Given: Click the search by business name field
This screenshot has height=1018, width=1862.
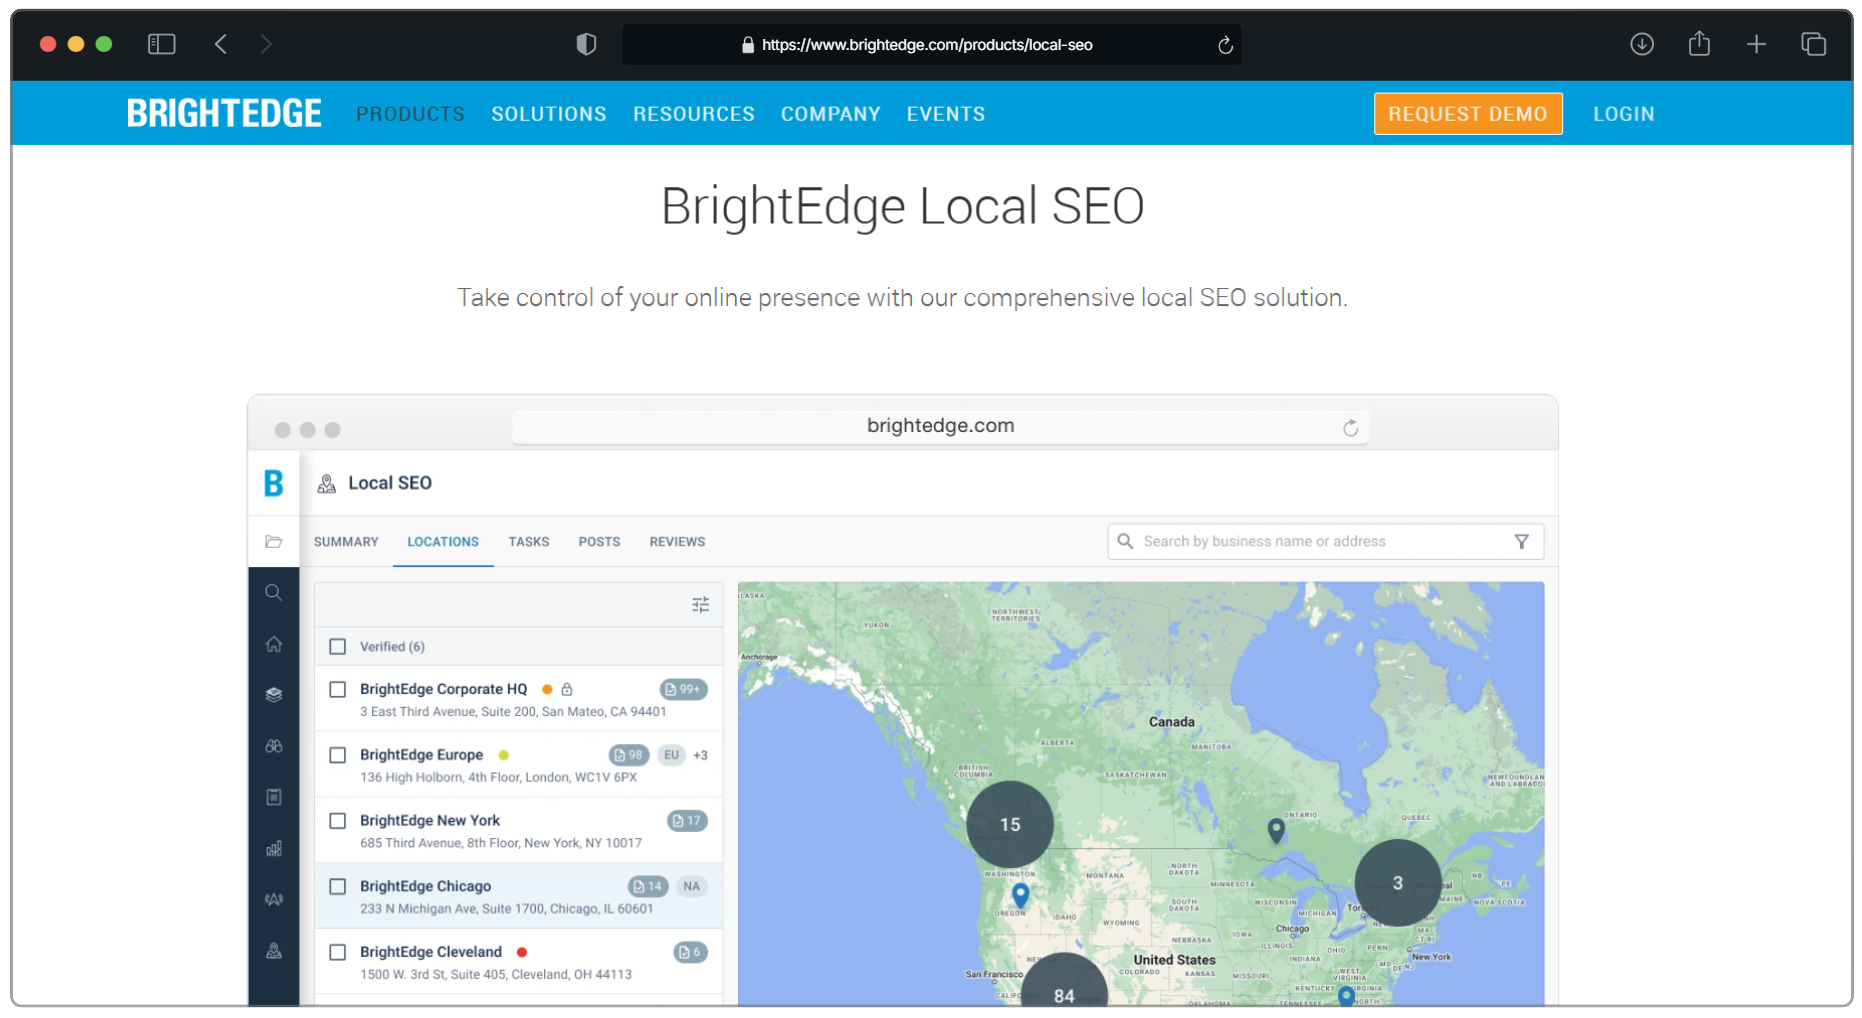Looking at the screenshot, I should click(x=1325, y=541).
